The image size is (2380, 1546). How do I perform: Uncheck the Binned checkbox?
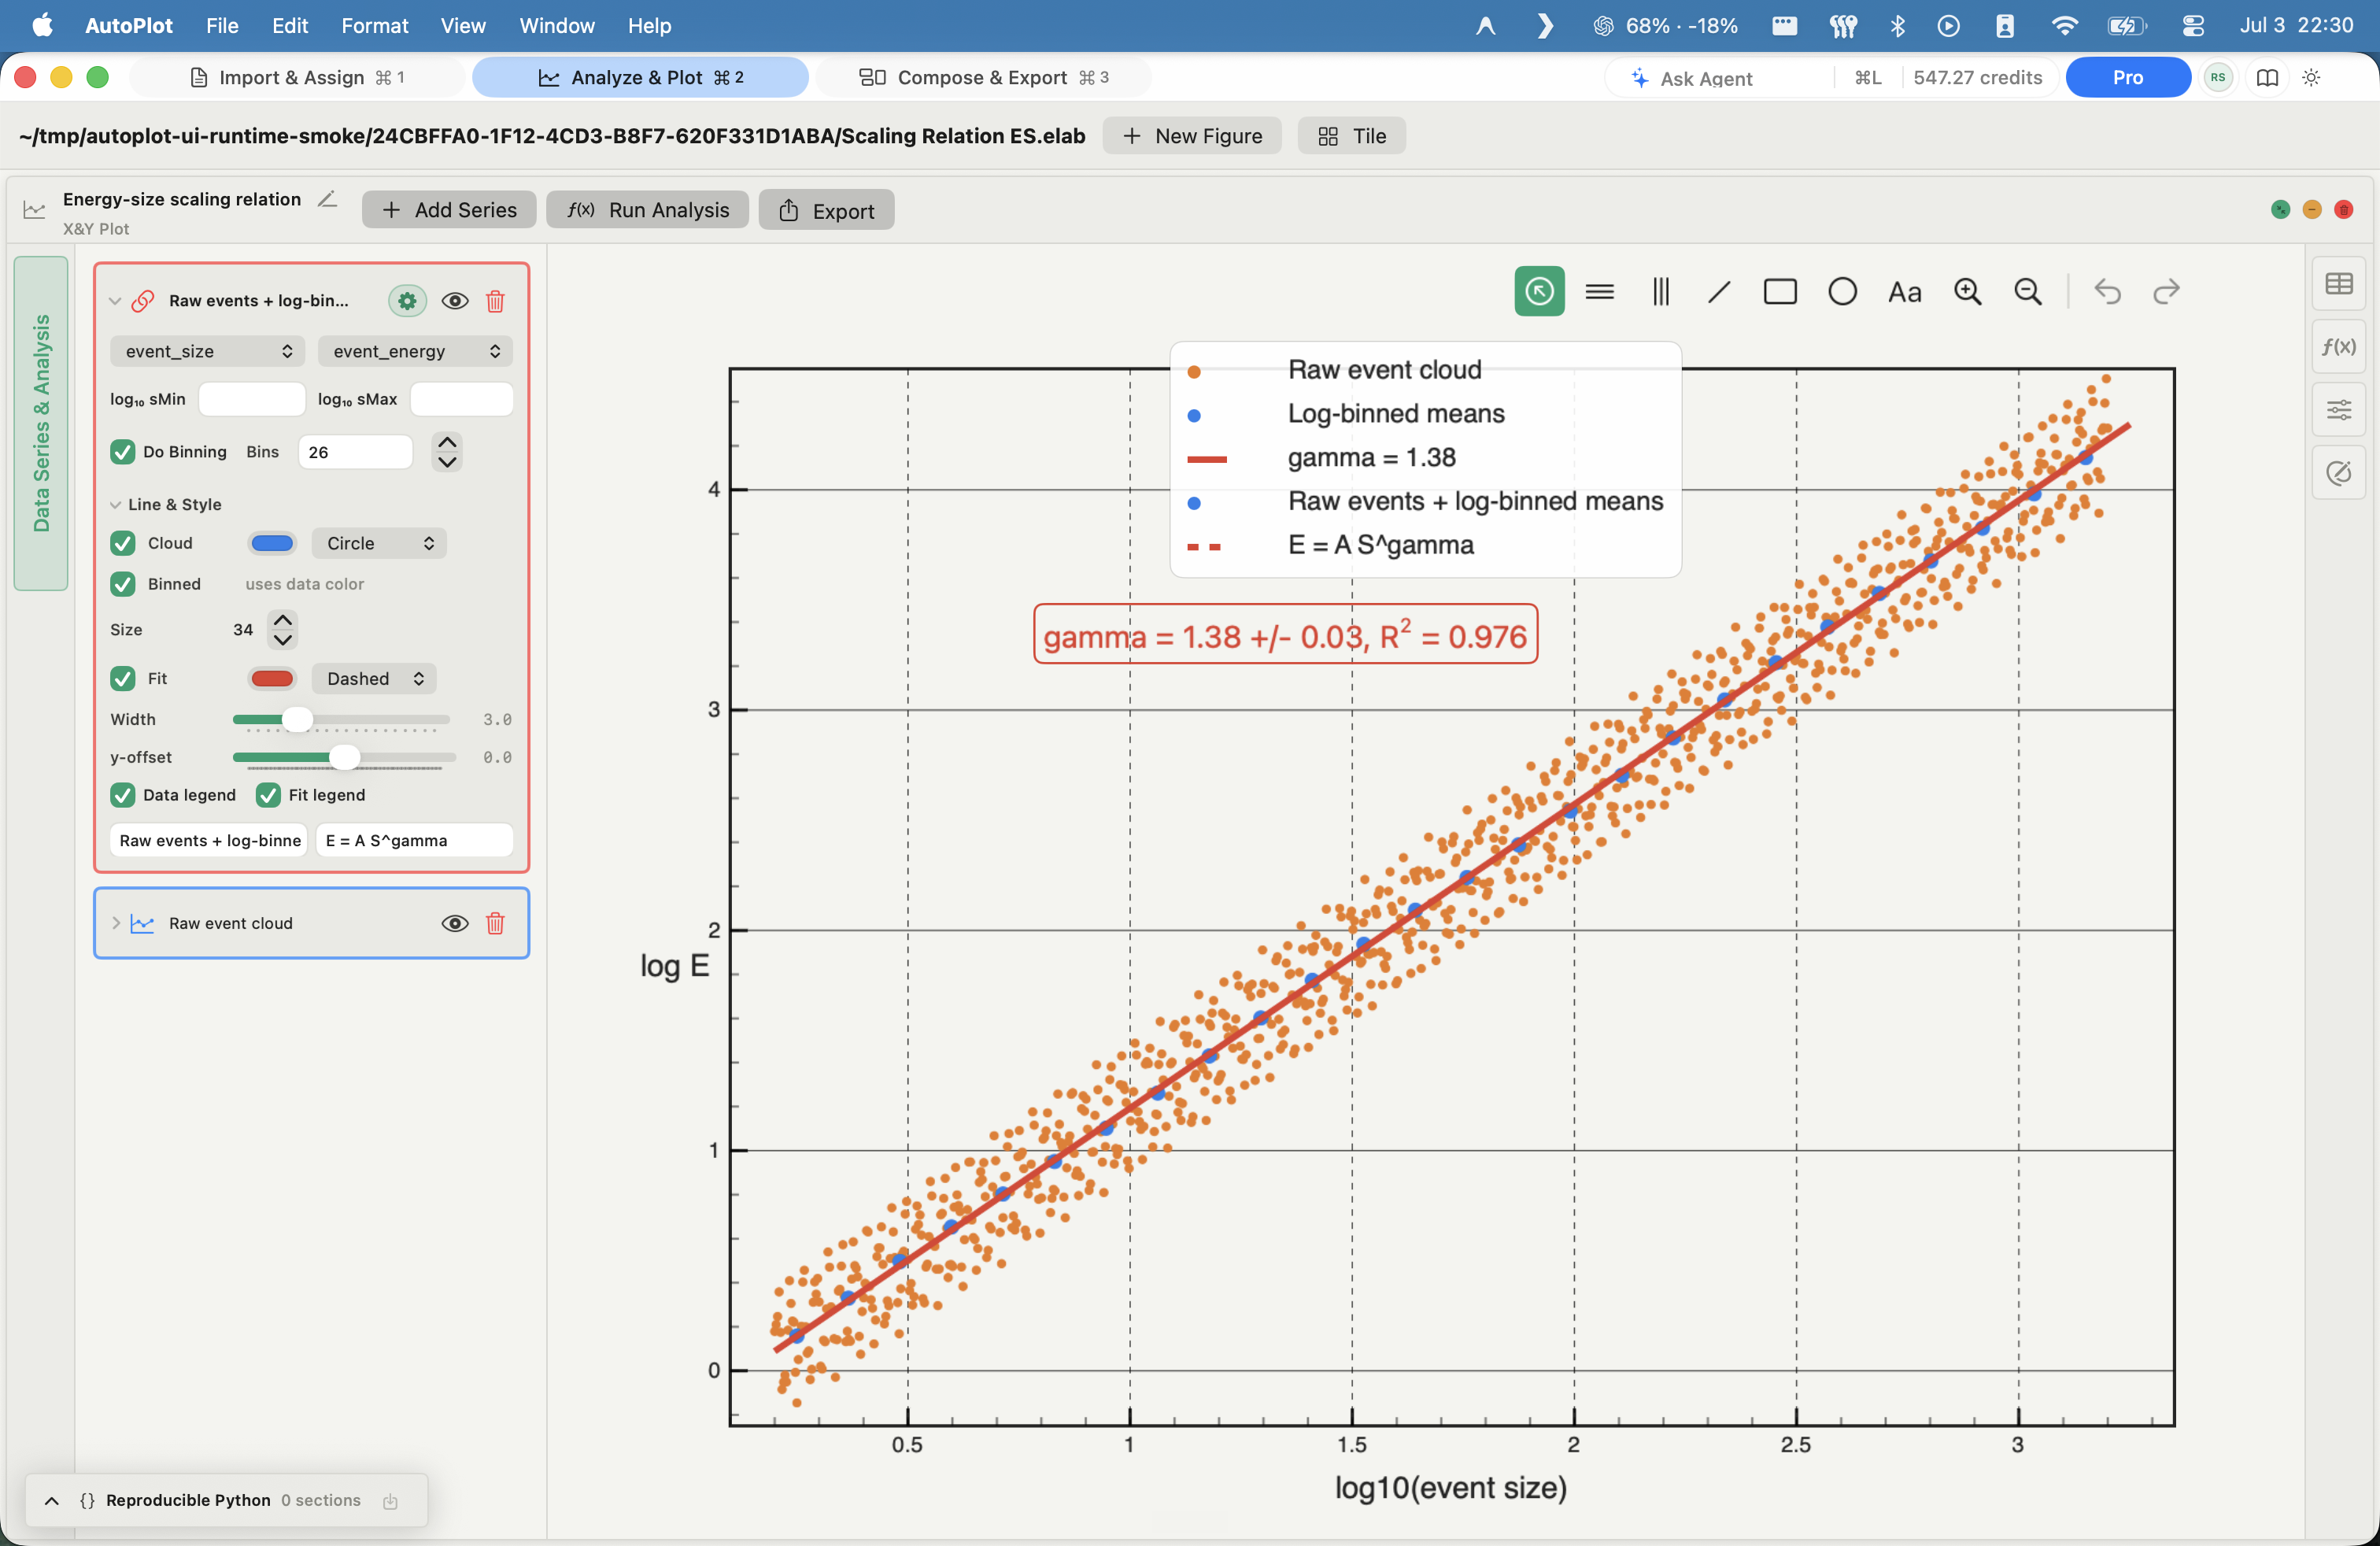point(122,584)
